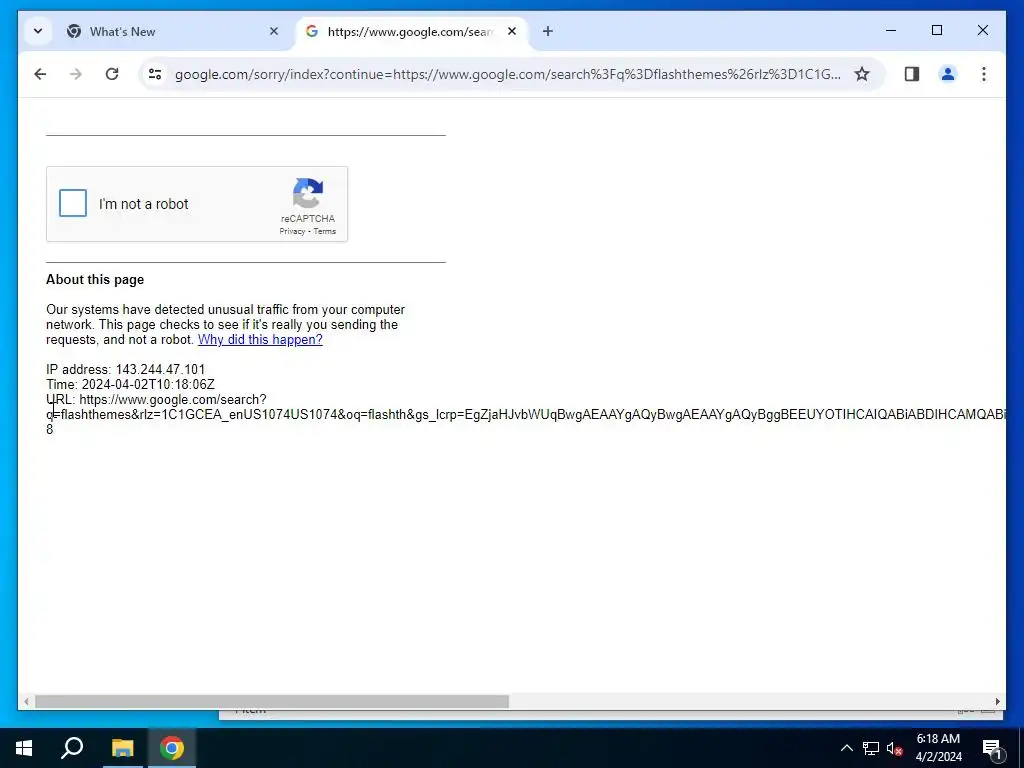
Task: Go back to previous page
Action: (x=40, y=74)
